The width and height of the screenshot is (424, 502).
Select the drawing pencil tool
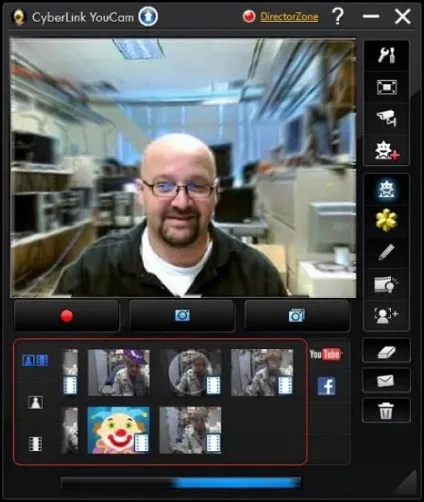pyautogui.click(x=387, y=252)
